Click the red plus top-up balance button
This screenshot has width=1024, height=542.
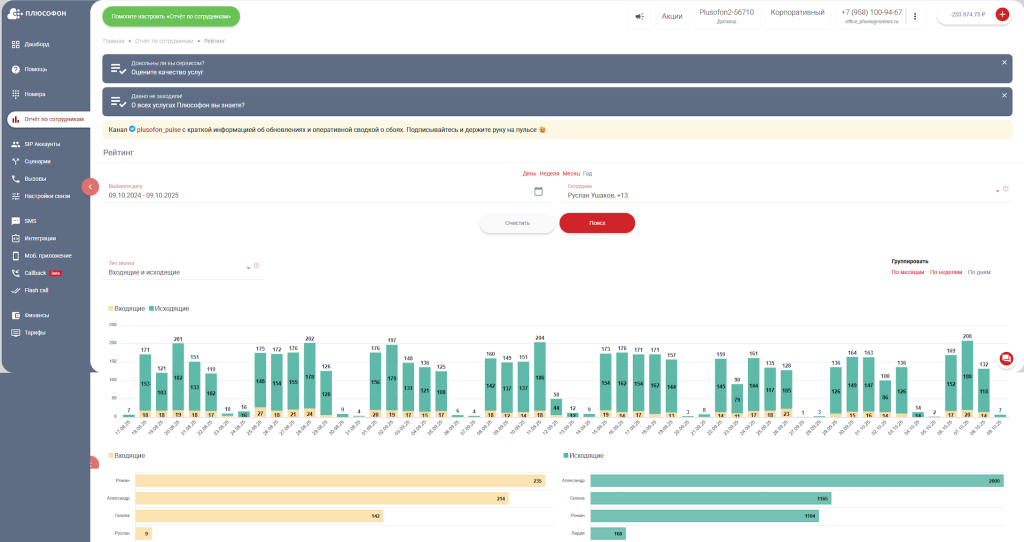point(1002,15)
